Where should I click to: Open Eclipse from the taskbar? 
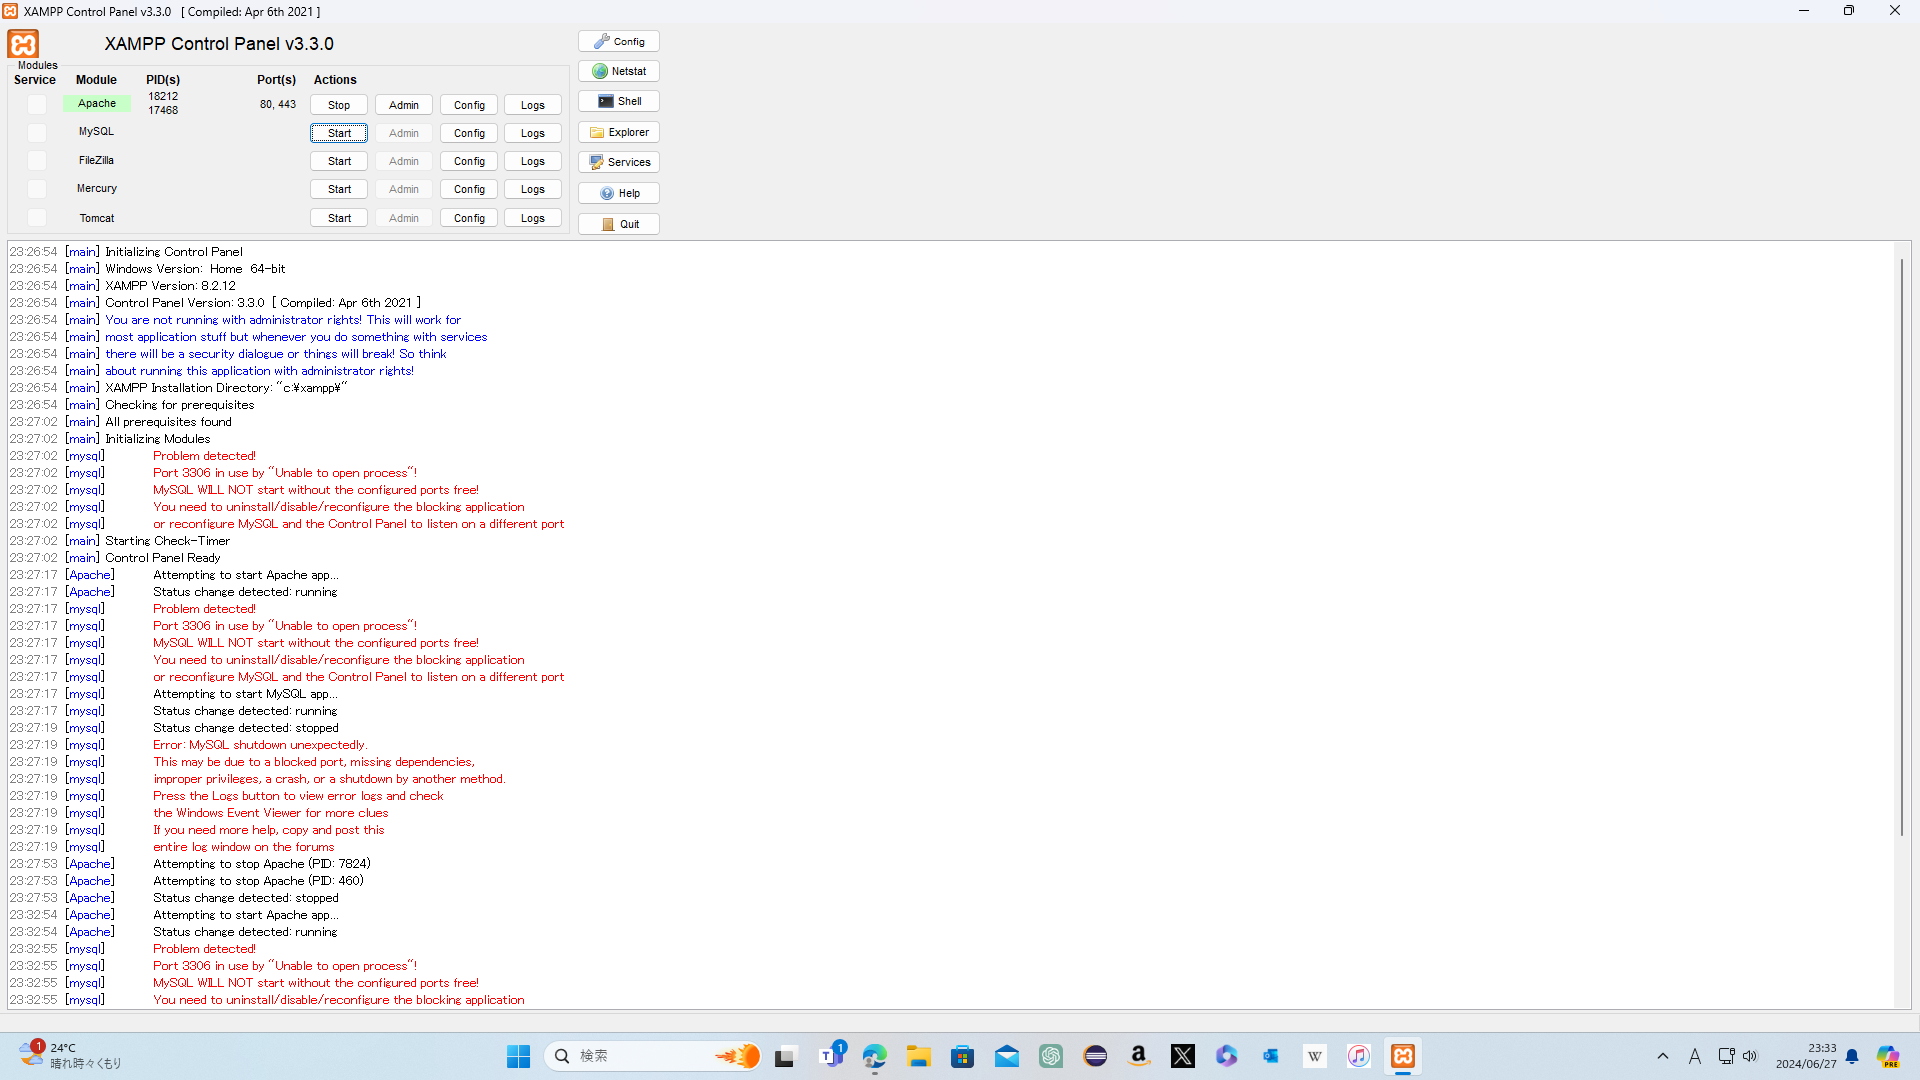tap(1095, 1056)
